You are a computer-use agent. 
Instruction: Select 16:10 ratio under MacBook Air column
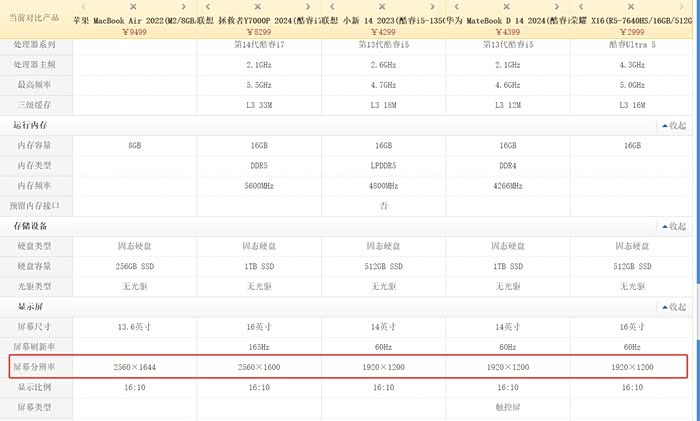pos(134,387)
